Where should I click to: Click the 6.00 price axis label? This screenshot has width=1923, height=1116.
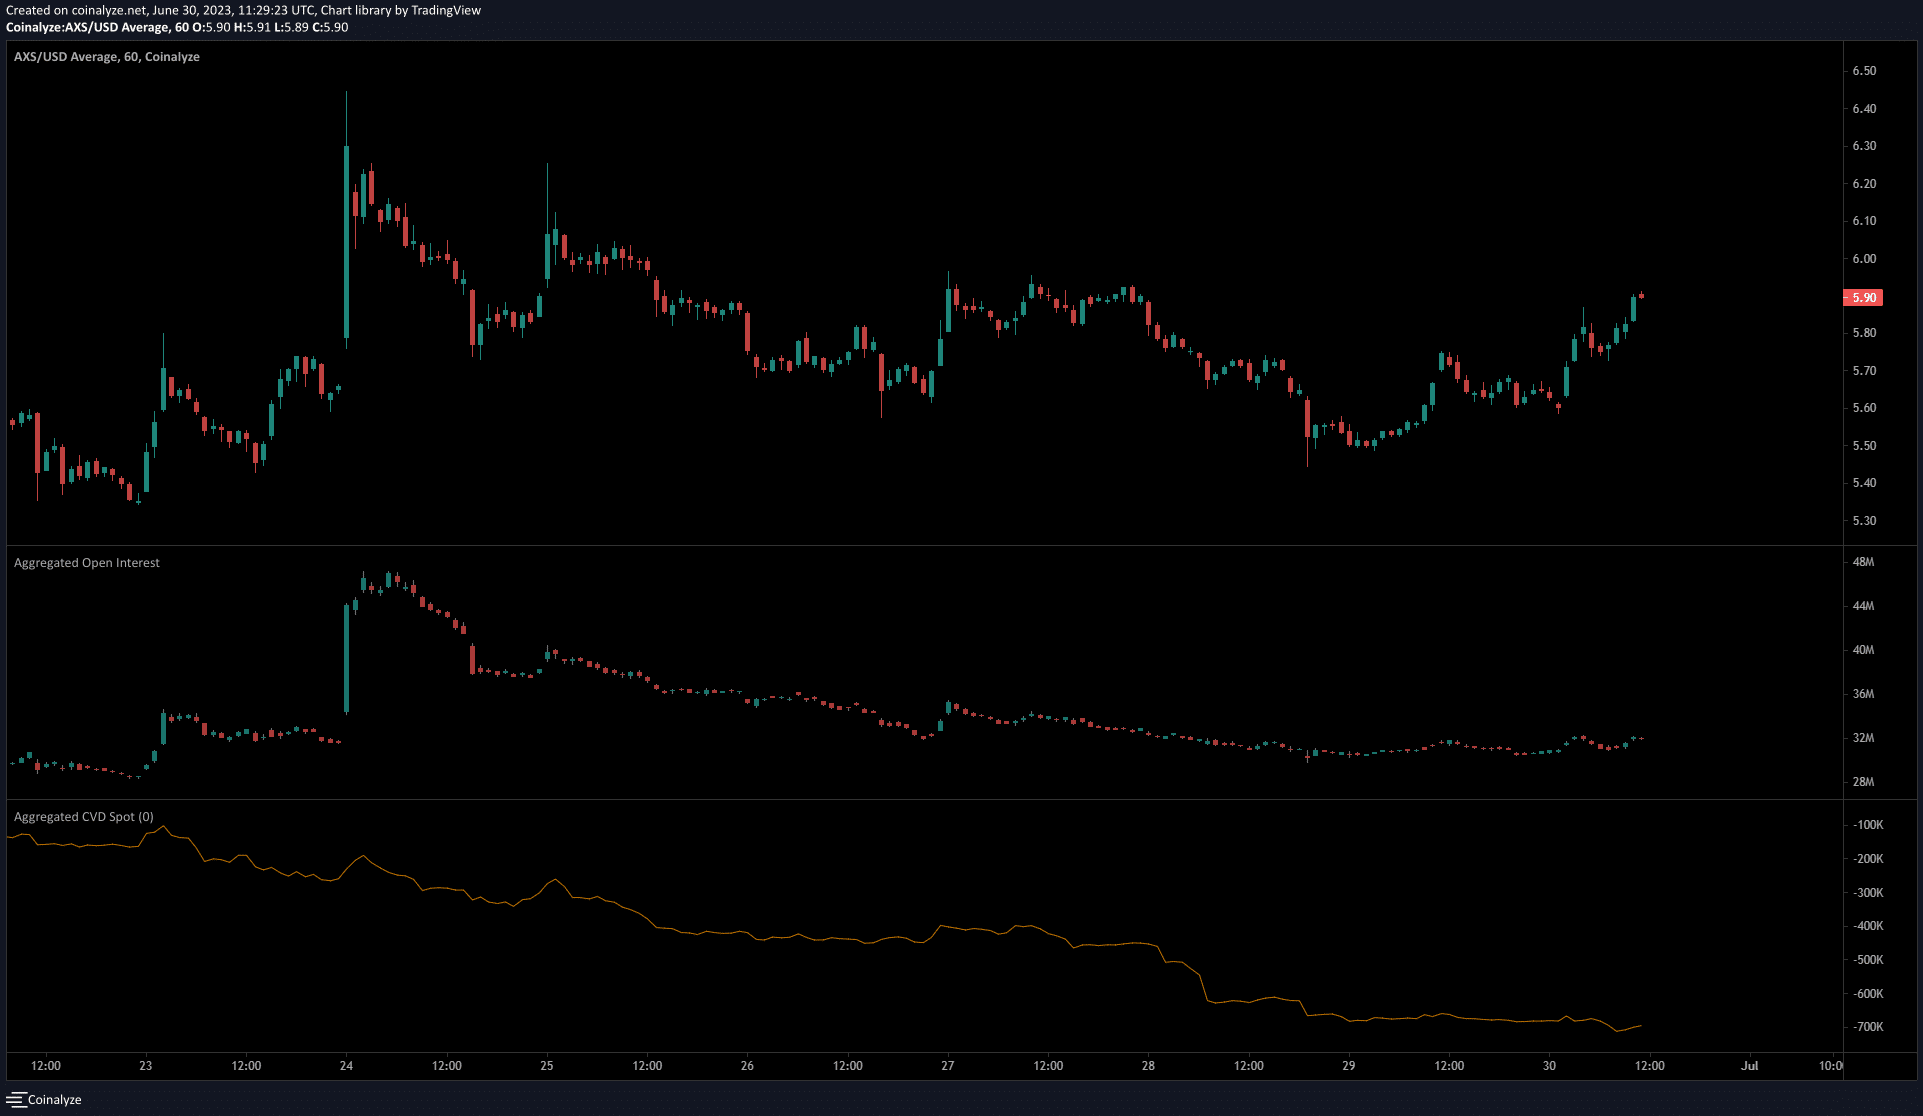pos(1864,259)
